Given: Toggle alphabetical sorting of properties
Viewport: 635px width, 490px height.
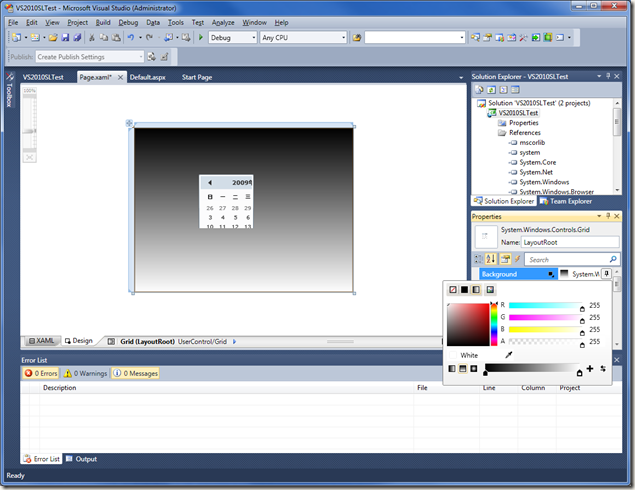Looking at the screenshot, I should pos(491,259).
